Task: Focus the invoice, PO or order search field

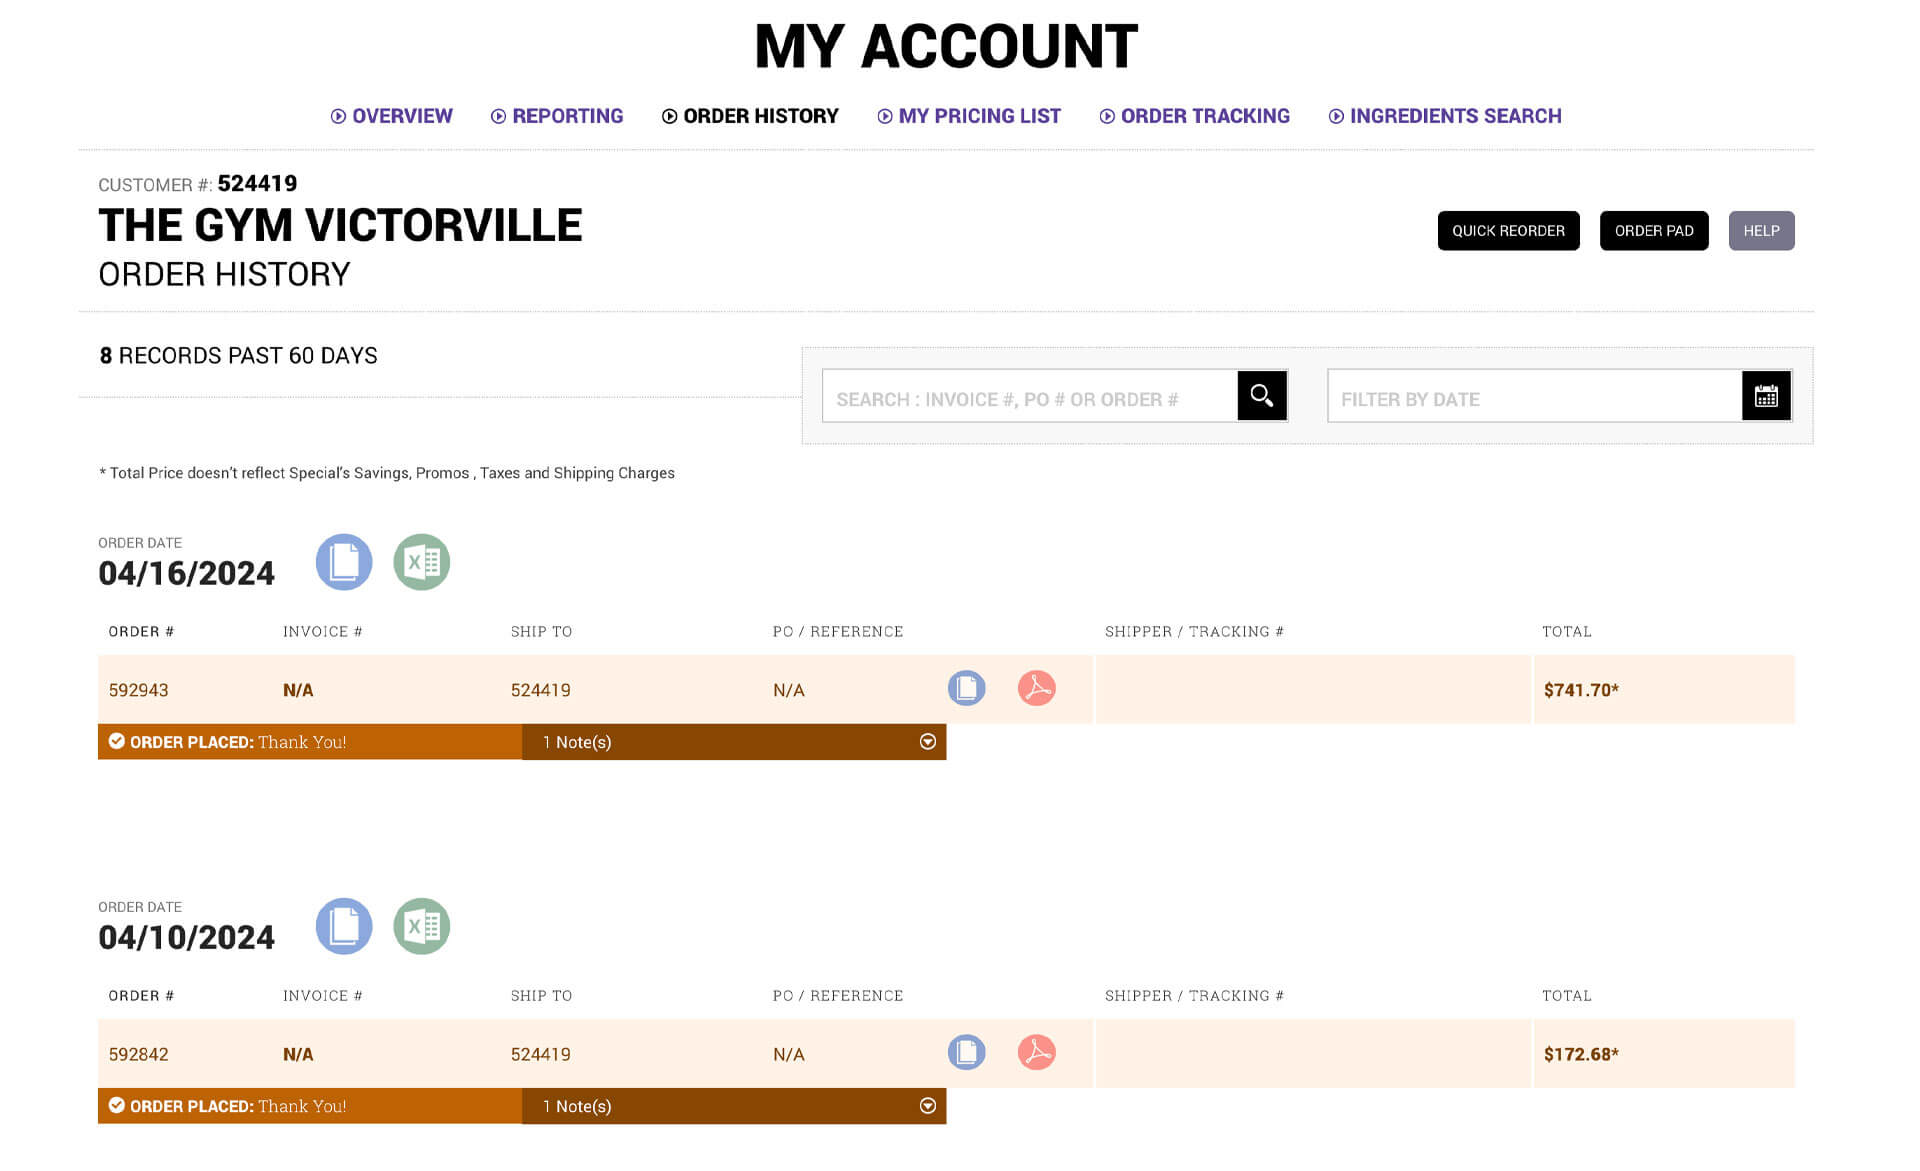Action: click(x=1028, y=399)
